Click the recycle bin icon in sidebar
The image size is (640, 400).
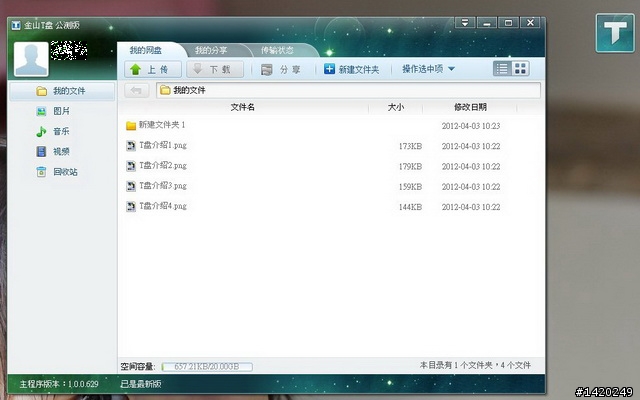pyautogui.click(x=41, y=172)
